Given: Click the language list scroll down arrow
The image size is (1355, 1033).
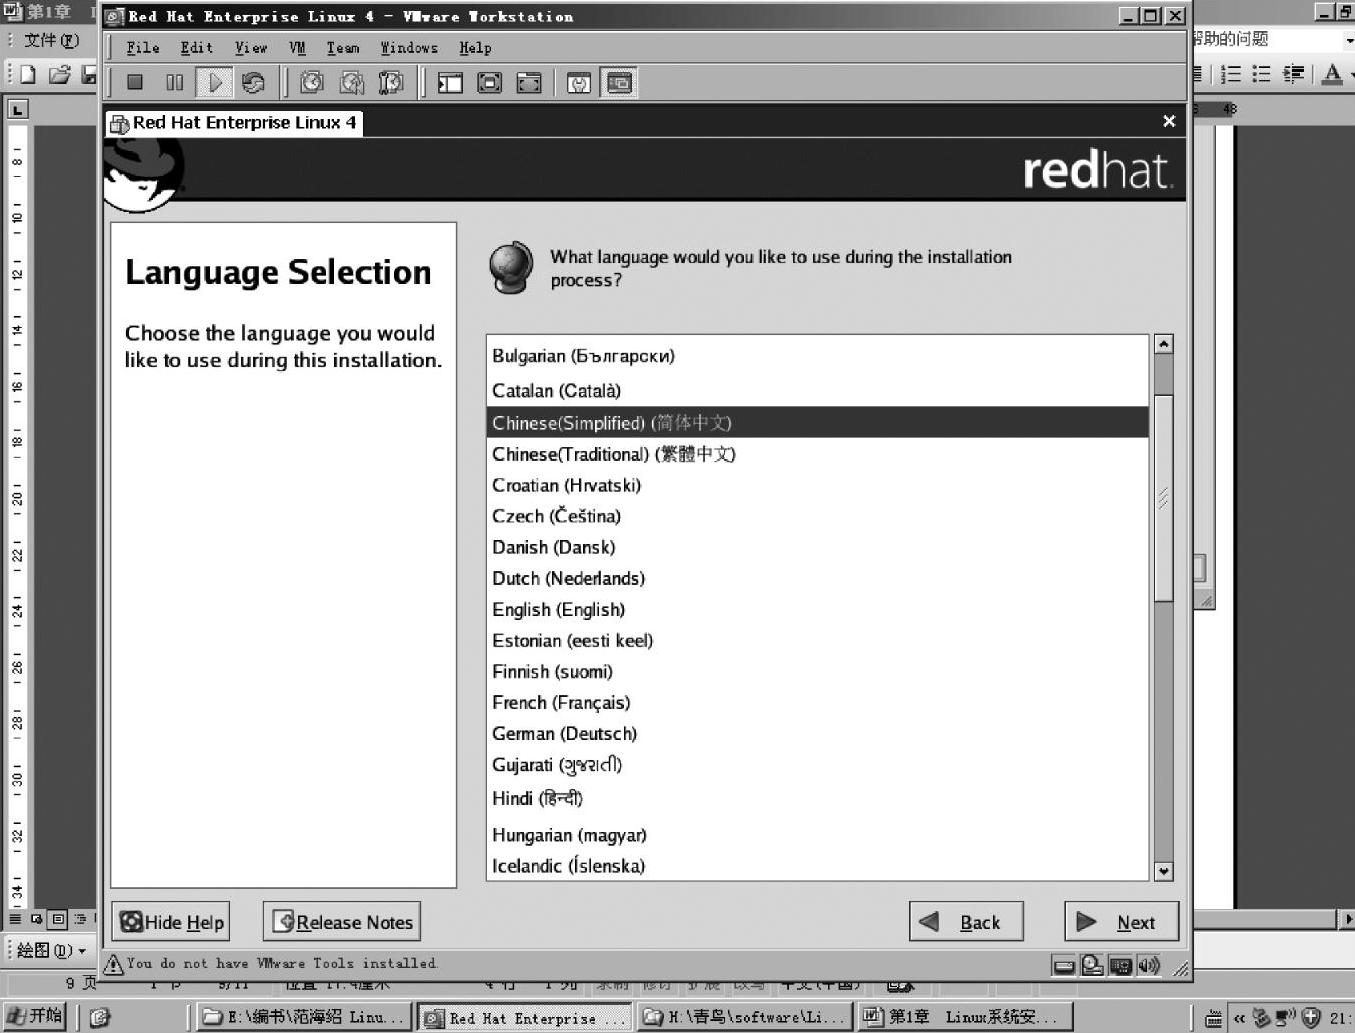Looking at the screenshot, I should pos(1163,871).
